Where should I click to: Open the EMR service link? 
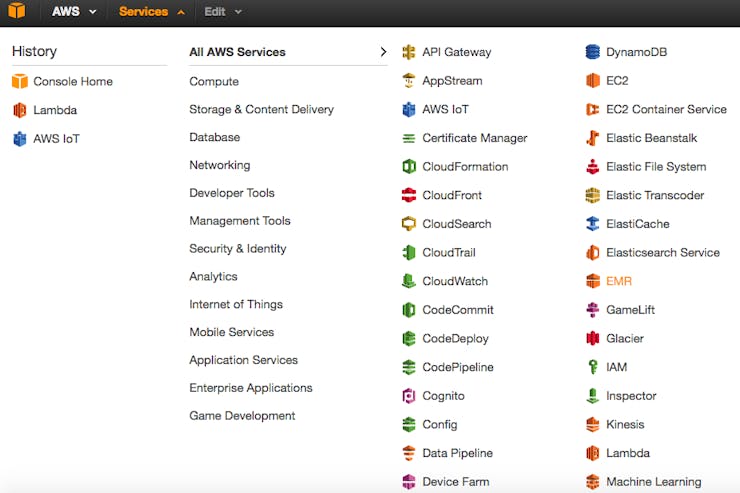point(619,281)
